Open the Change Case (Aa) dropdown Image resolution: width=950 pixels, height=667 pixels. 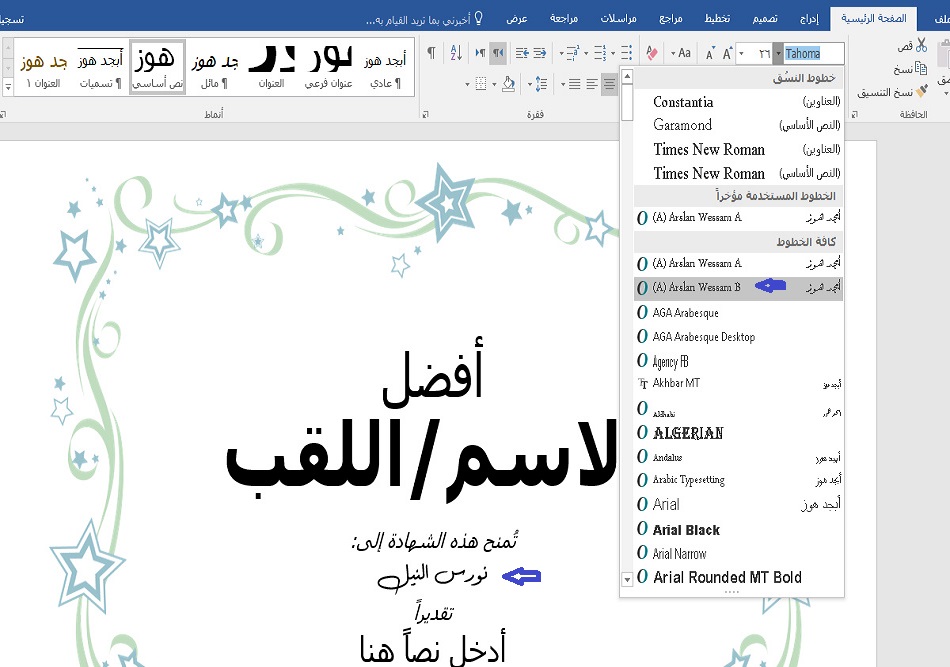[681, 53]
